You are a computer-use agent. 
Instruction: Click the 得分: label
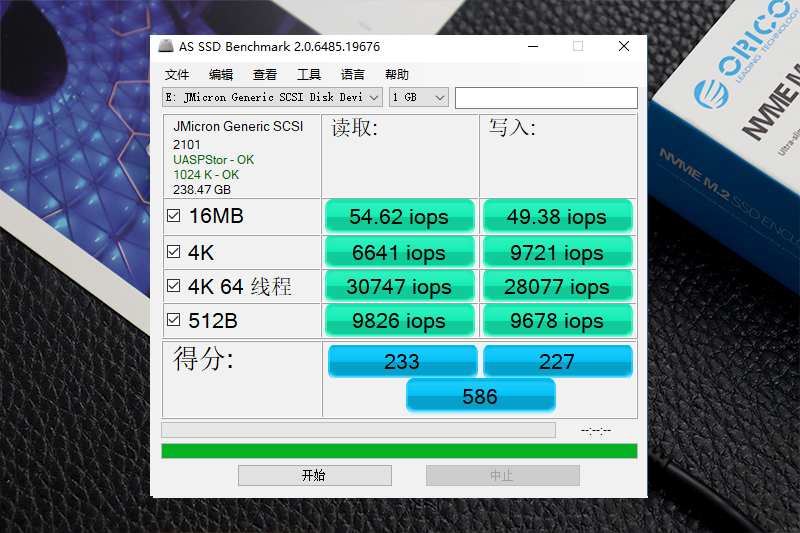pos(203,359)
